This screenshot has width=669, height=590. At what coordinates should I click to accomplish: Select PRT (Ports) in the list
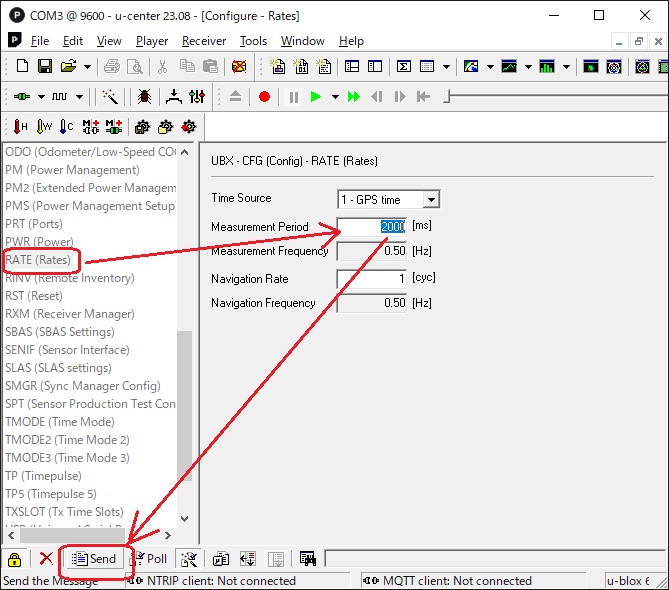tap(34, 224)
